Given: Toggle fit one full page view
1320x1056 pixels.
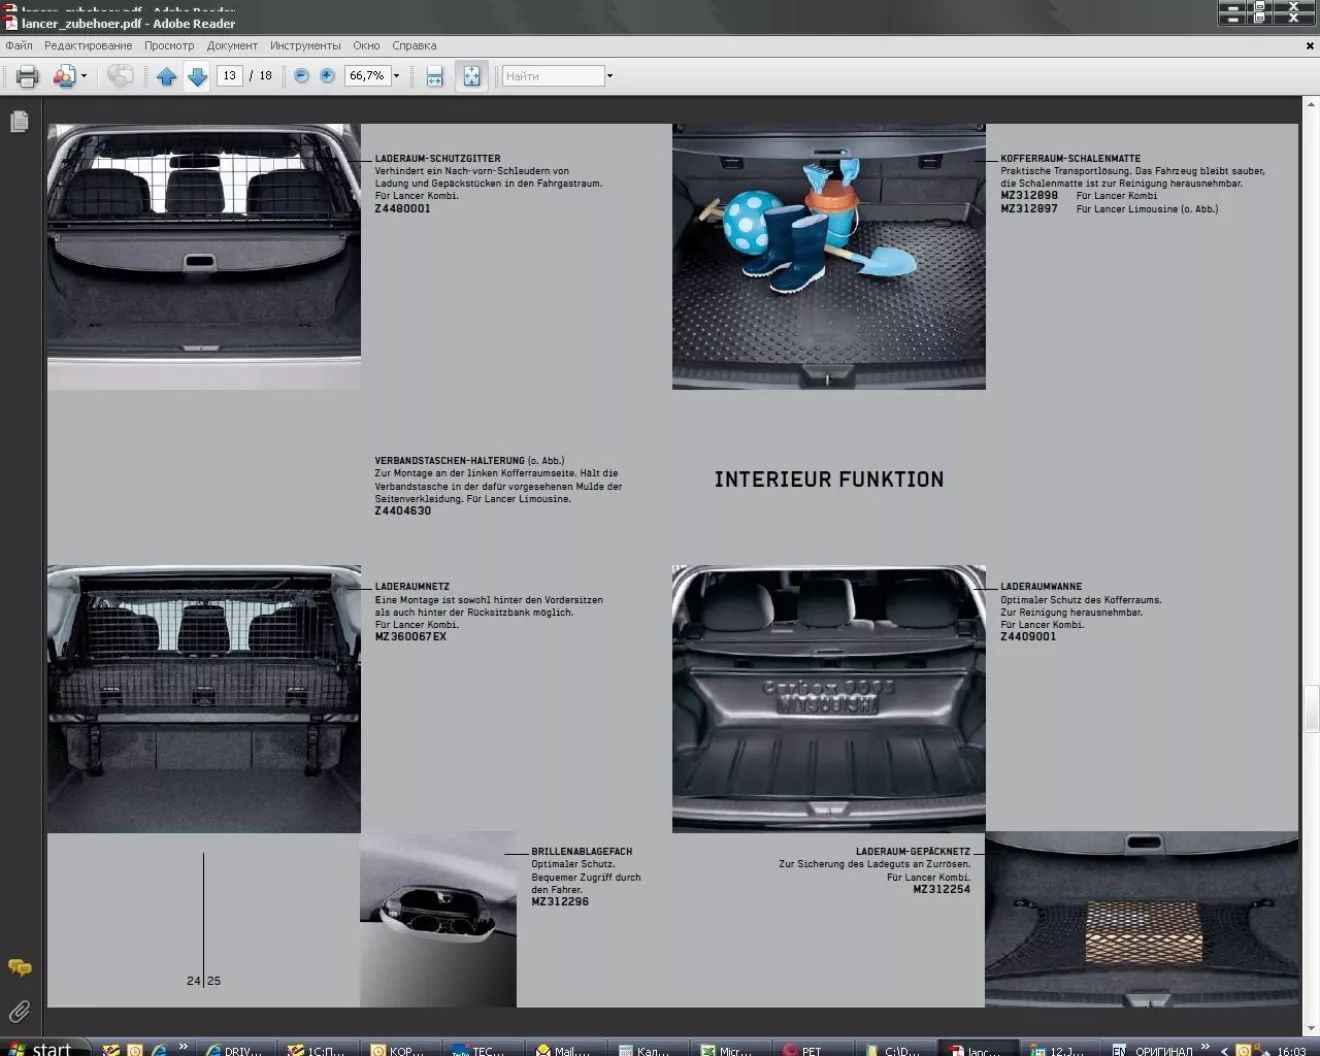Looking at the screenshot, I should pyautogui.click(x=471, y=76).
